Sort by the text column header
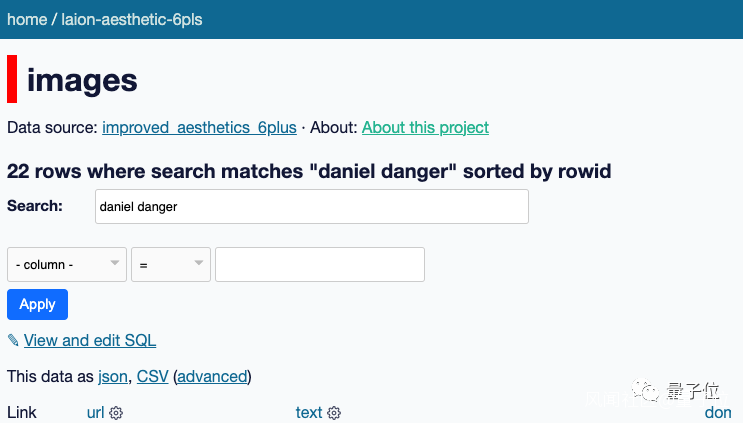Image resolution: width=743 pixels, height=423 pixels. 309,413
